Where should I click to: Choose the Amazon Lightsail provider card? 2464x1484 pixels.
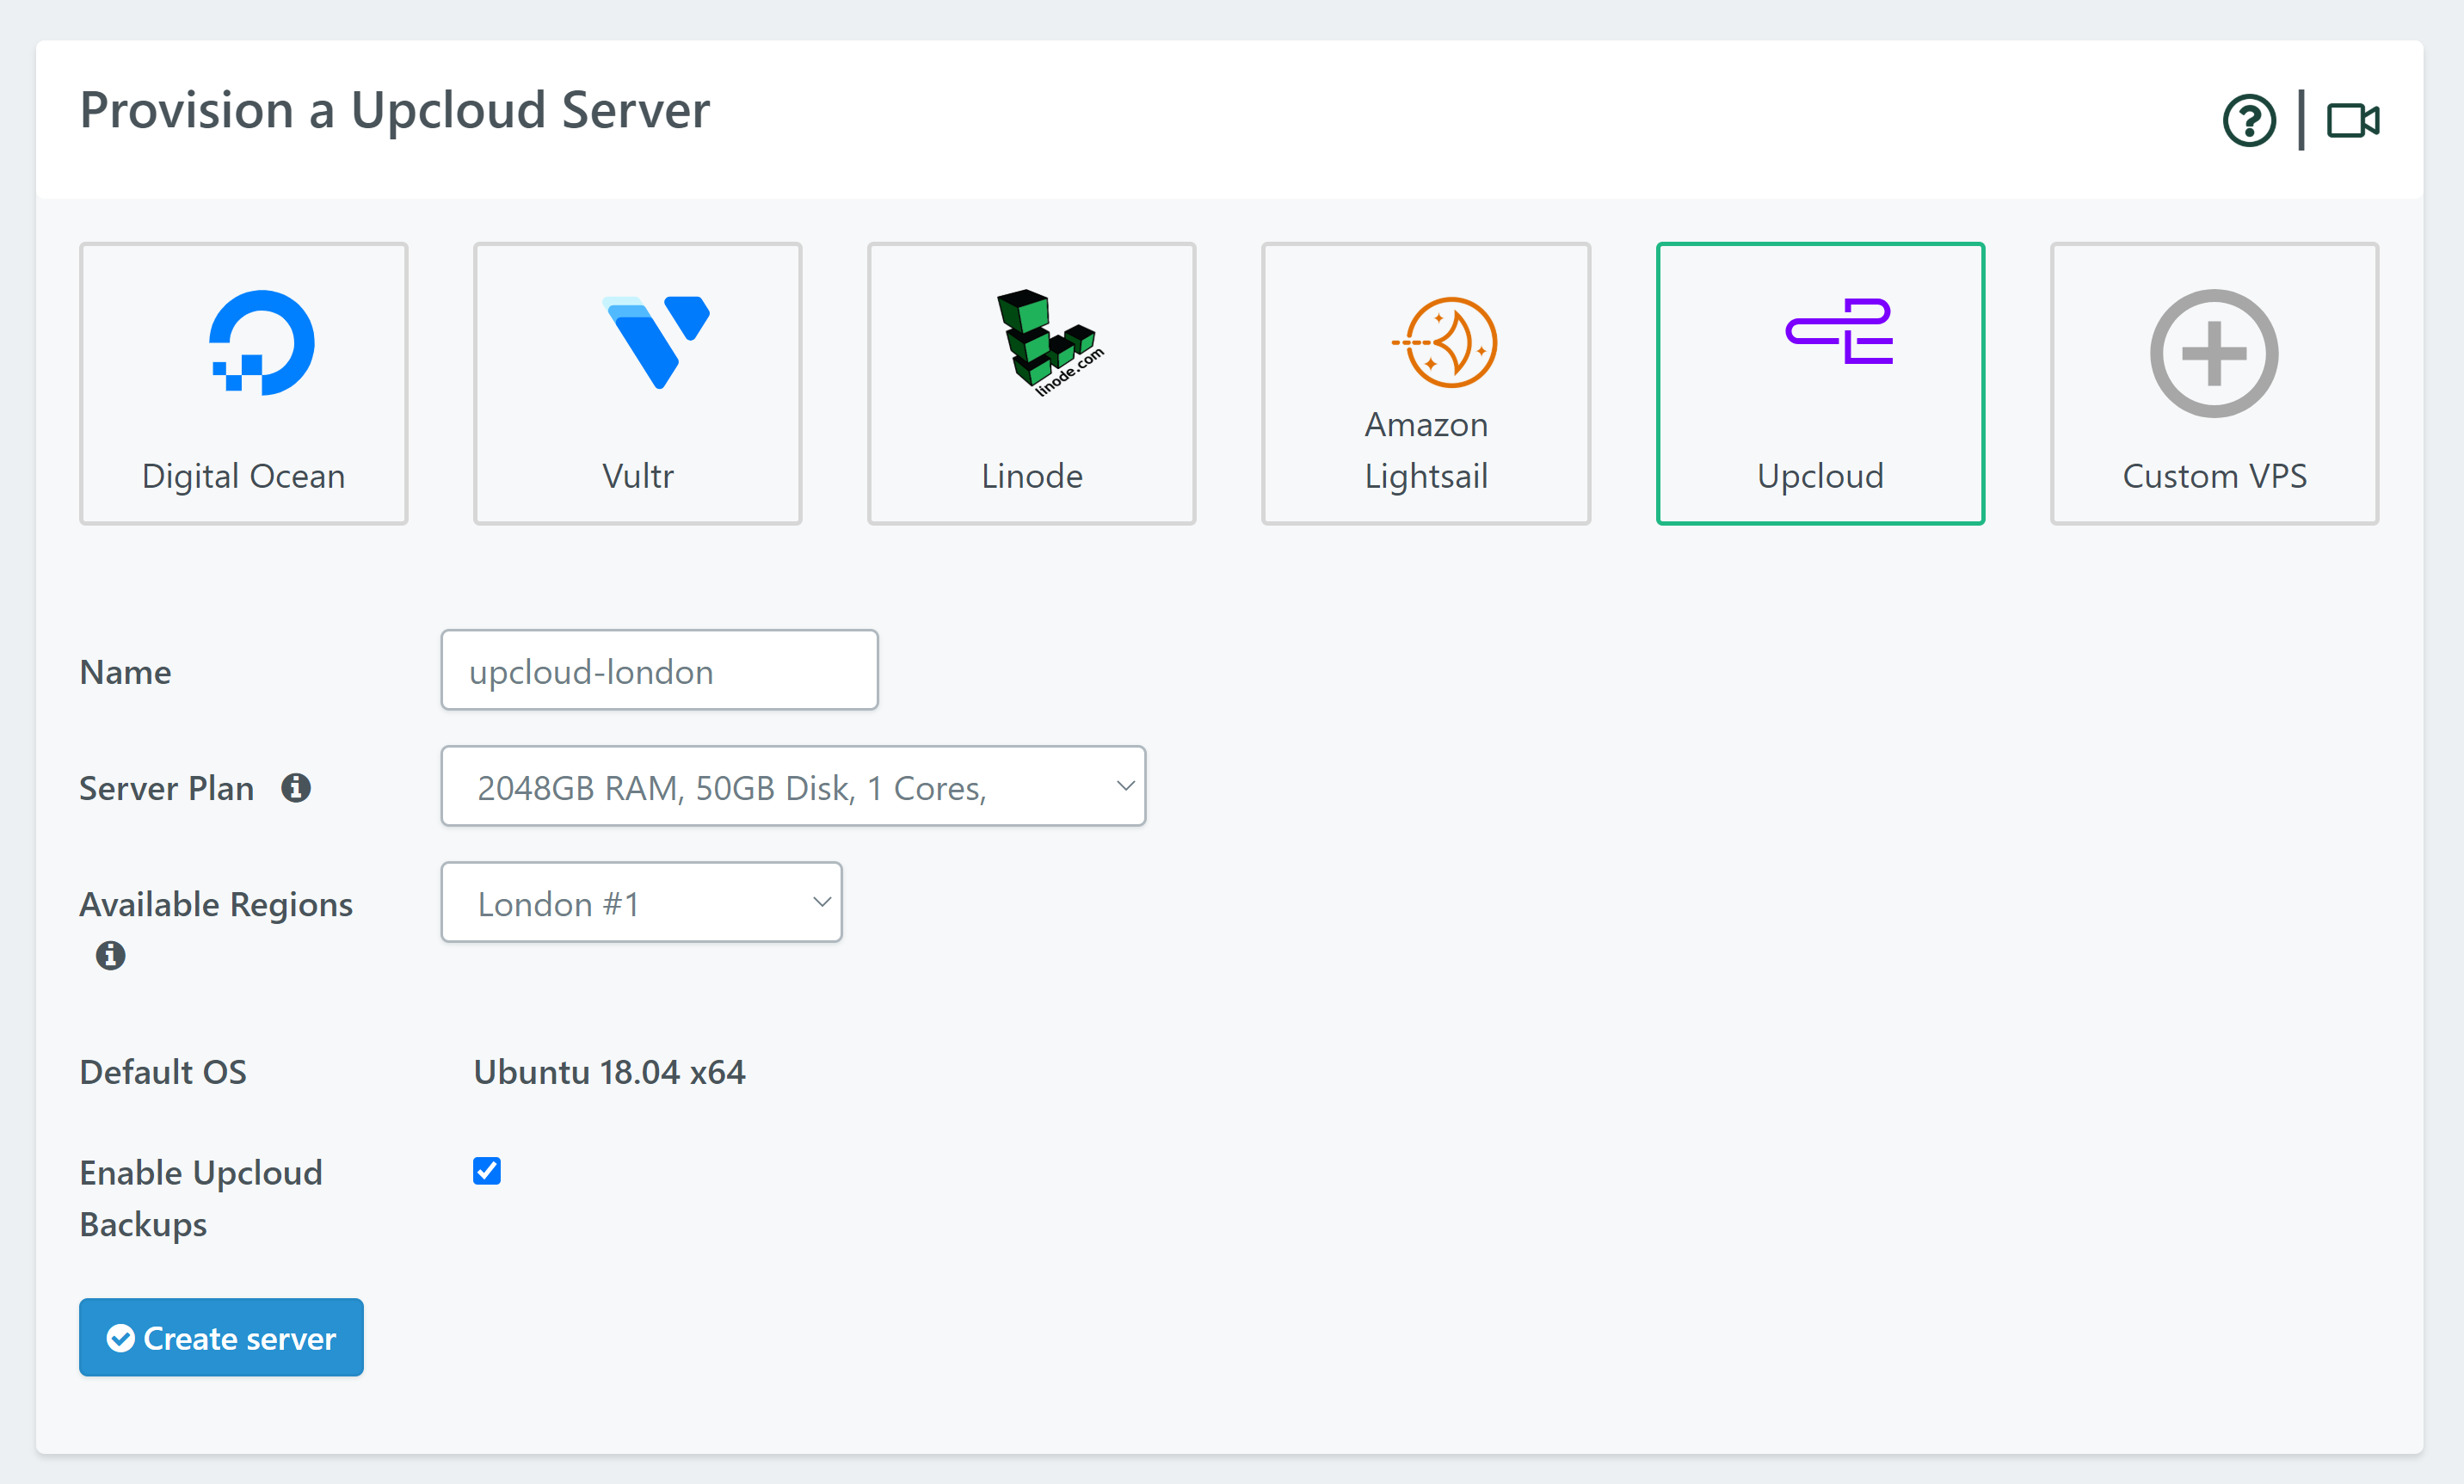1426,383
